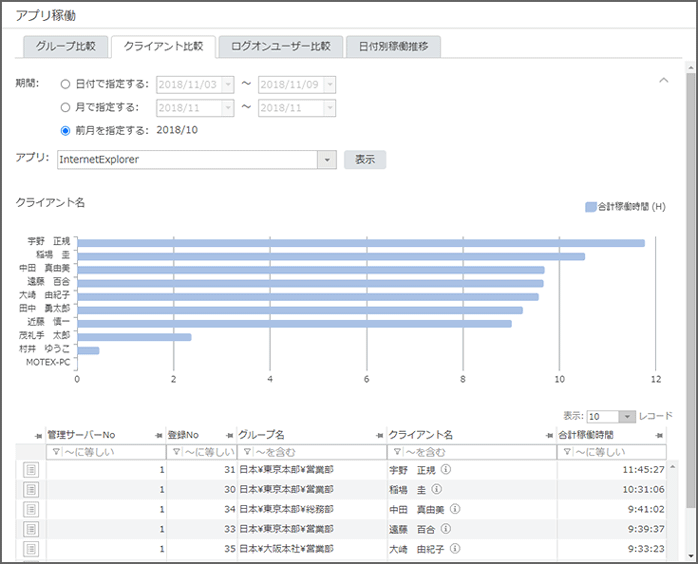The height and width of the screenshot is (564, 698).
Task: Switch to グループ比較 tab
Action: coord(65,46)
